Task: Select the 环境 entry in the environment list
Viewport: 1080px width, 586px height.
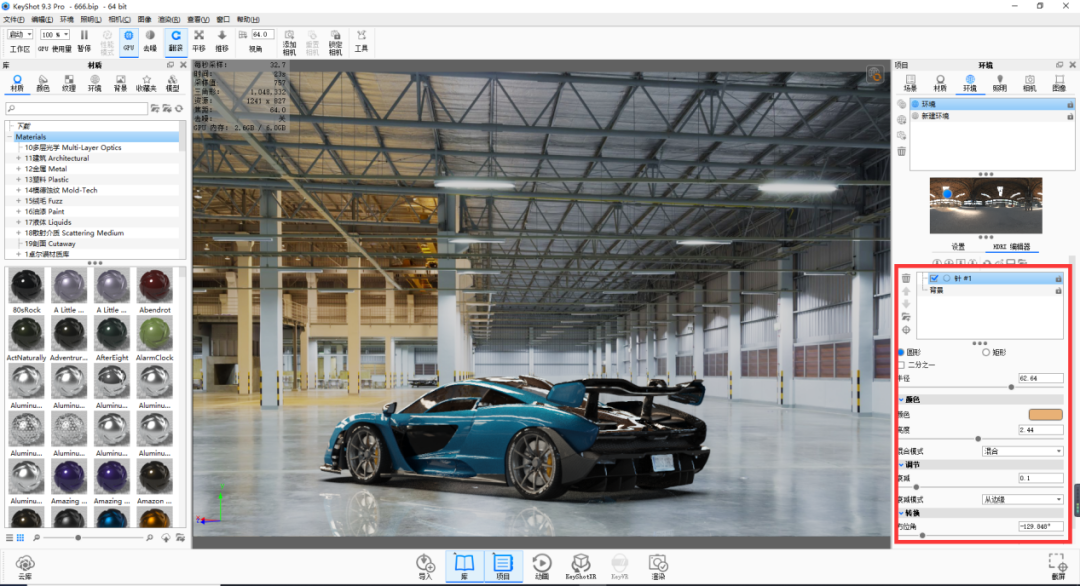Action: (991, 104)
